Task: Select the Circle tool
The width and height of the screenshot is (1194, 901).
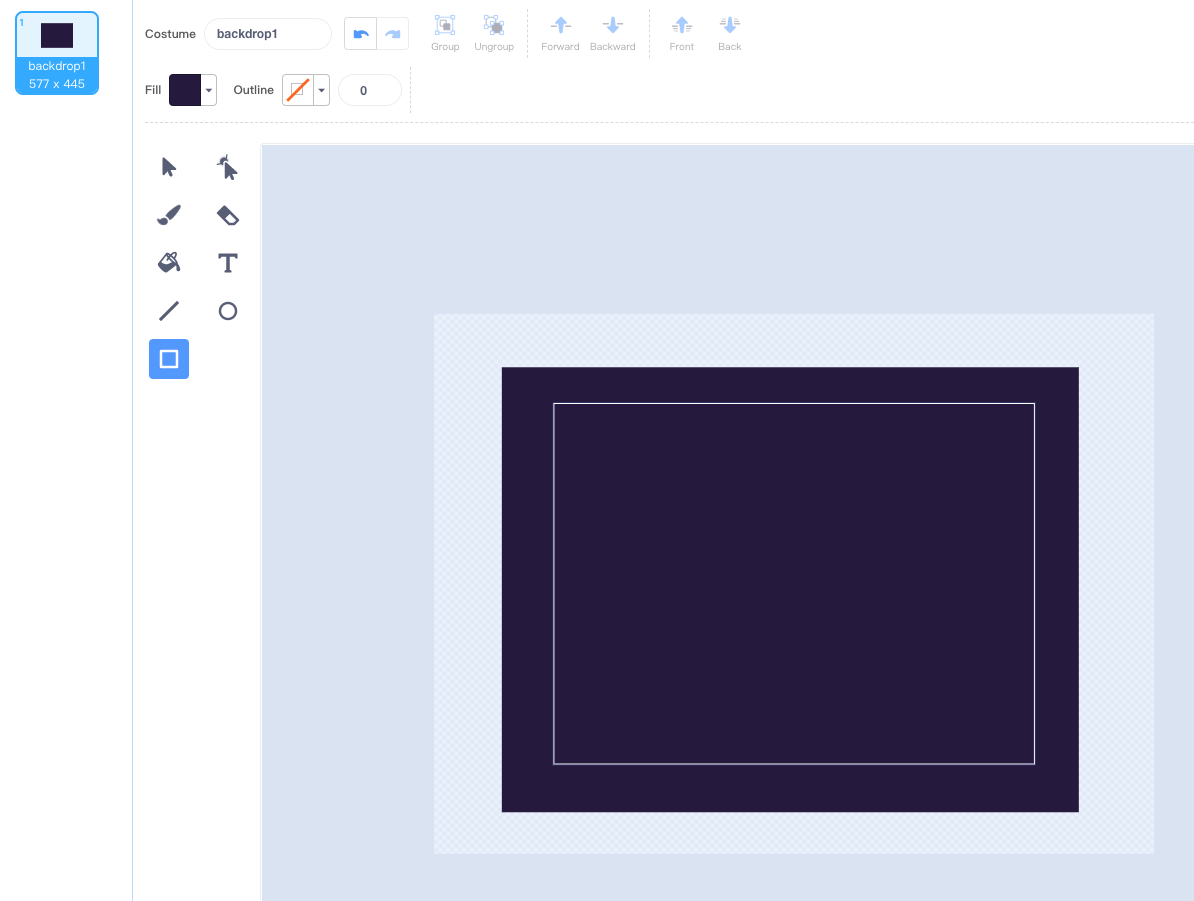Action: [228, 311]
